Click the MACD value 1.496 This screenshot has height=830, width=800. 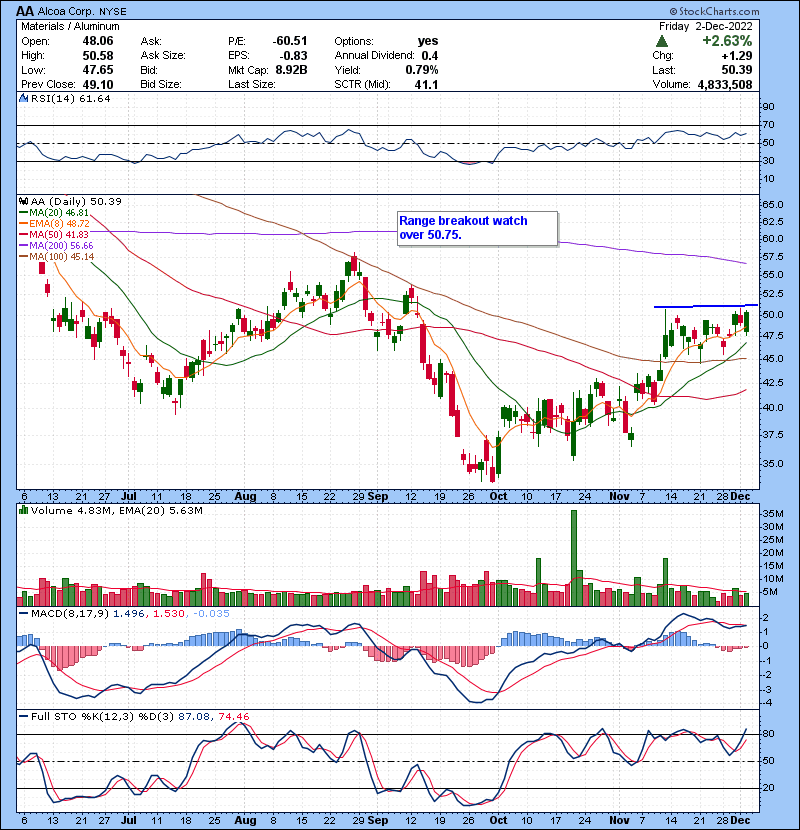coord(128,614)
